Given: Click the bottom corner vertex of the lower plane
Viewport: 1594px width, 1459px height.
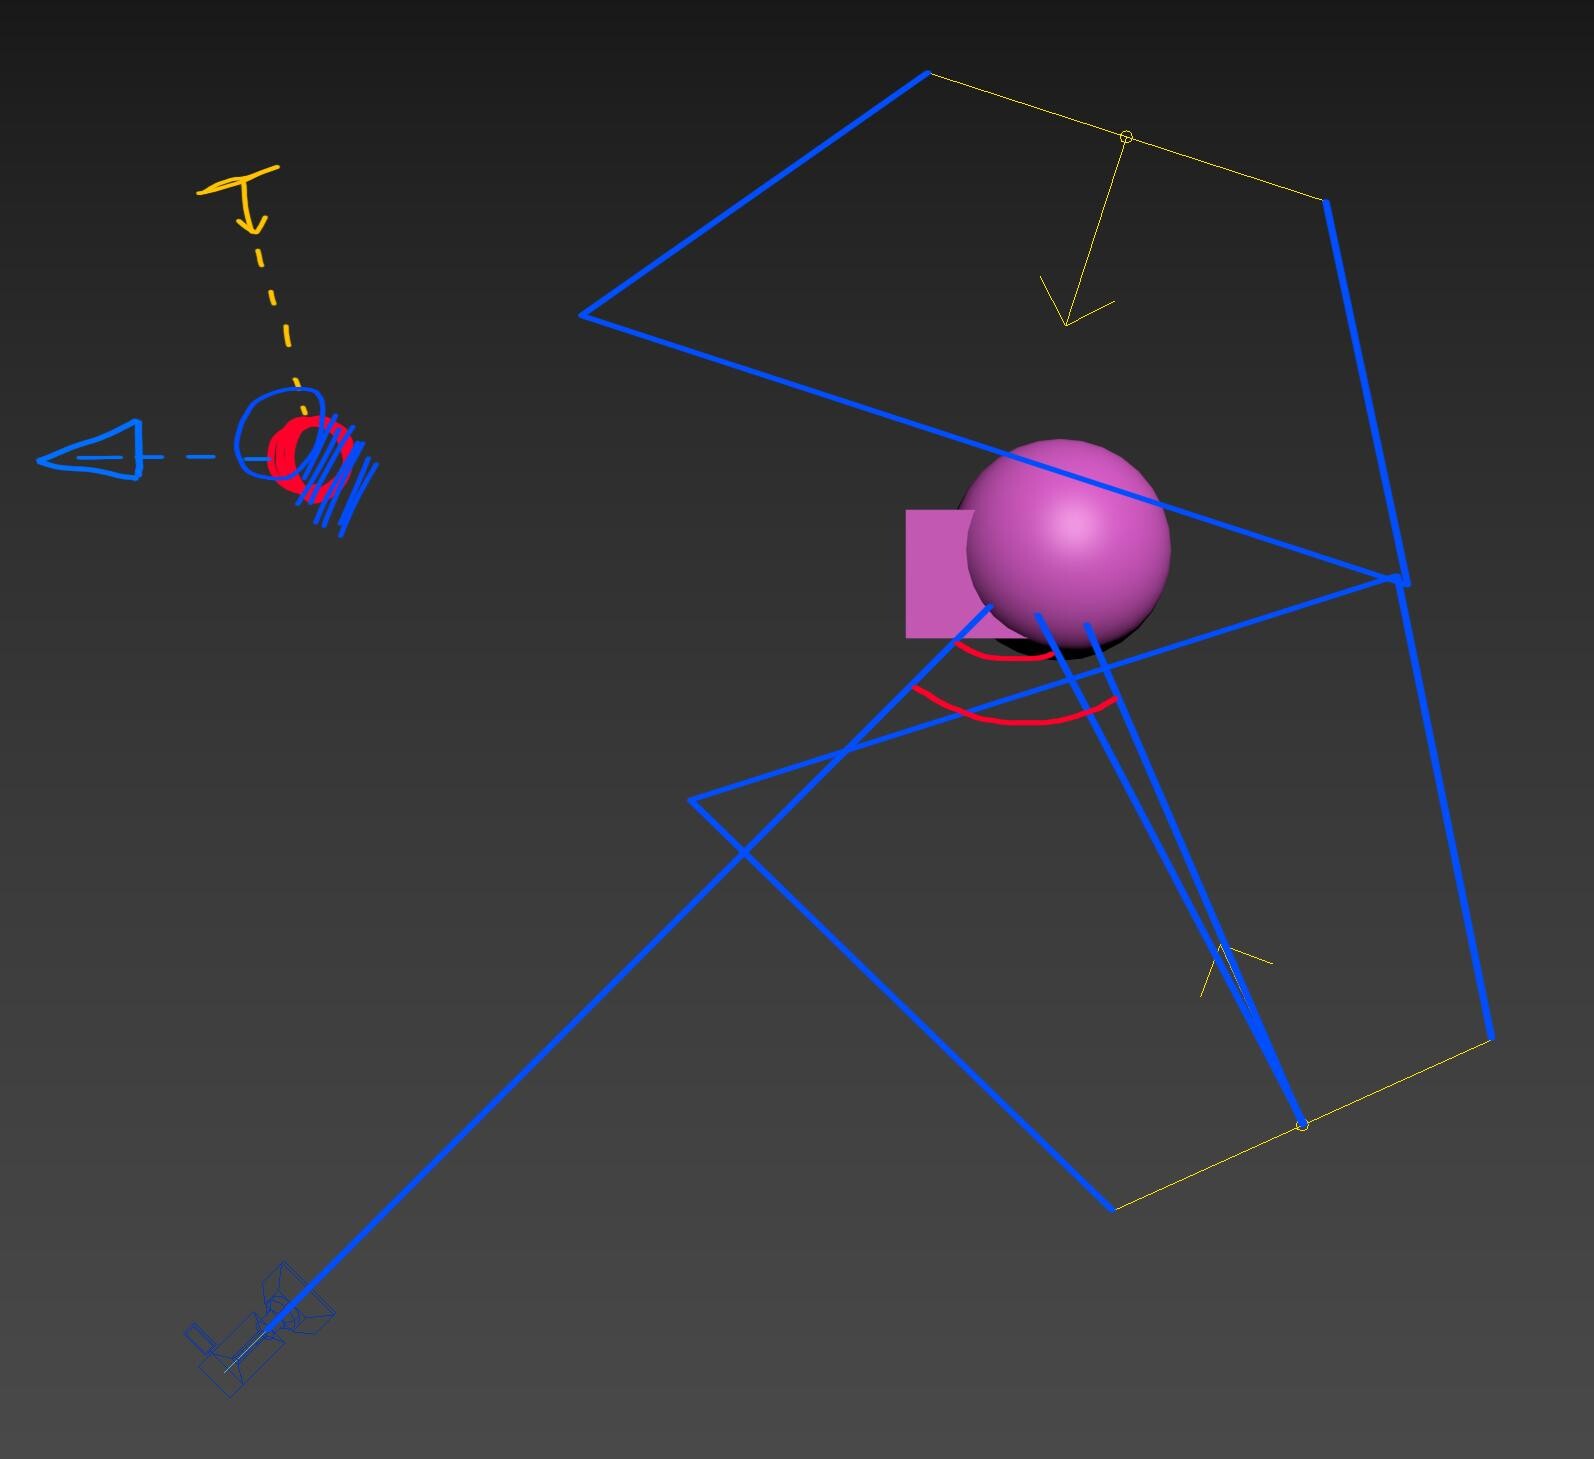Looking at the screenshot, I should point(1114,1209).
